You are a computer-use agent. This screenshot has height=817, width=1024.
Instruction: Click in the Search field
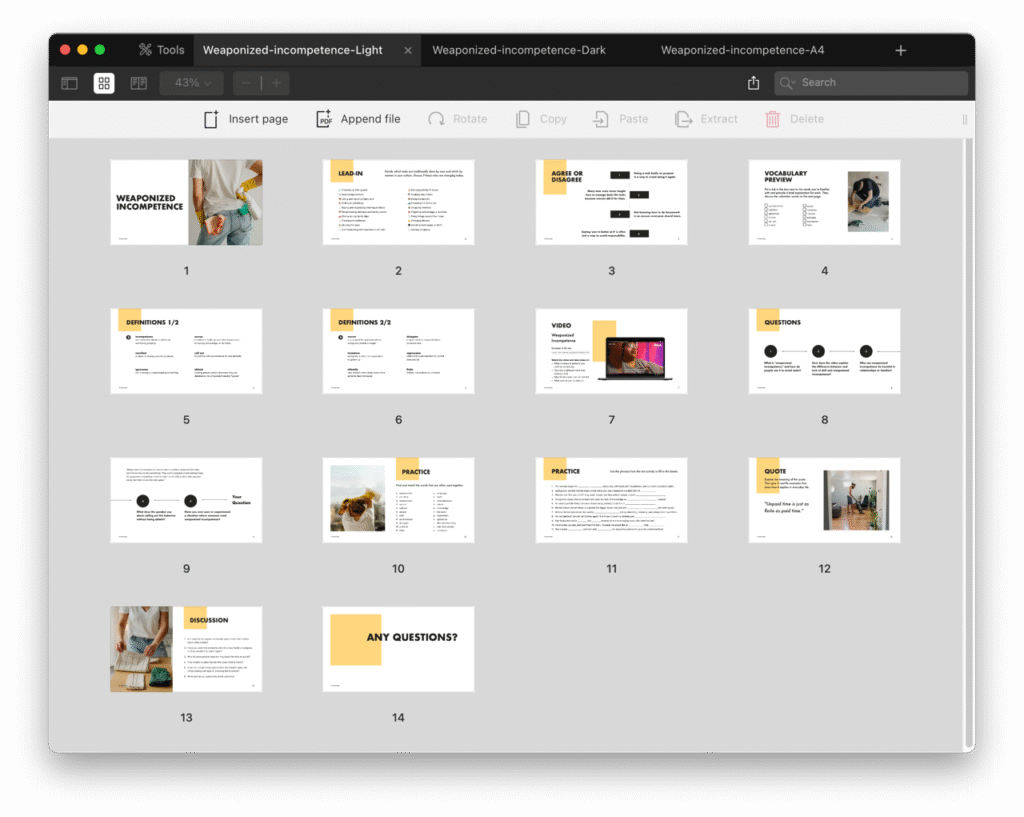coord(880,83)
